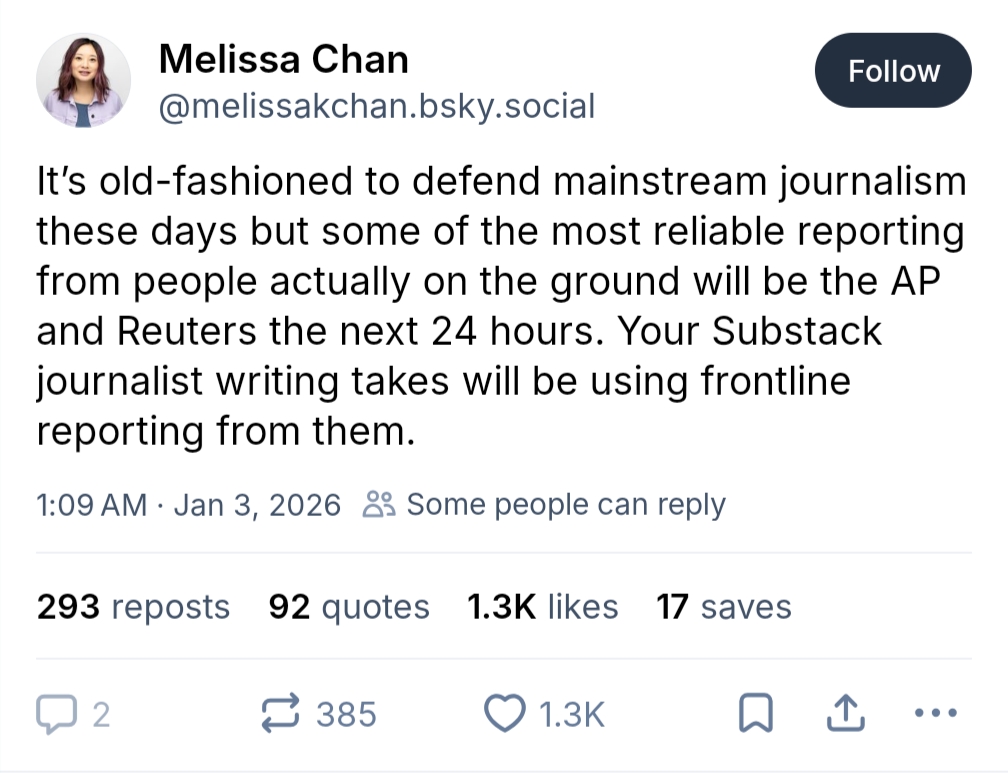1008x773 pixels.
Task: View the 293 reposts list
Action: point(133,607)
